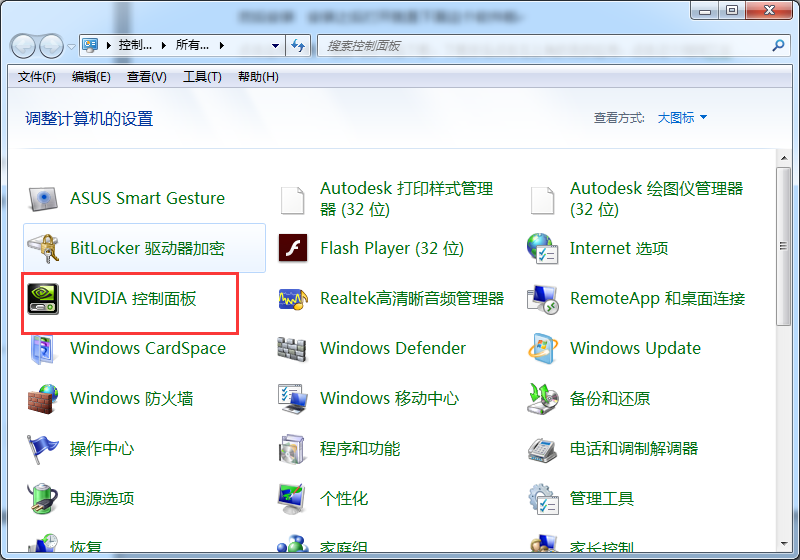Viewport: 800px width, 560px height.
Task: Click the Realtek高清晰音频管理器 link text
Action: (412, 298)
